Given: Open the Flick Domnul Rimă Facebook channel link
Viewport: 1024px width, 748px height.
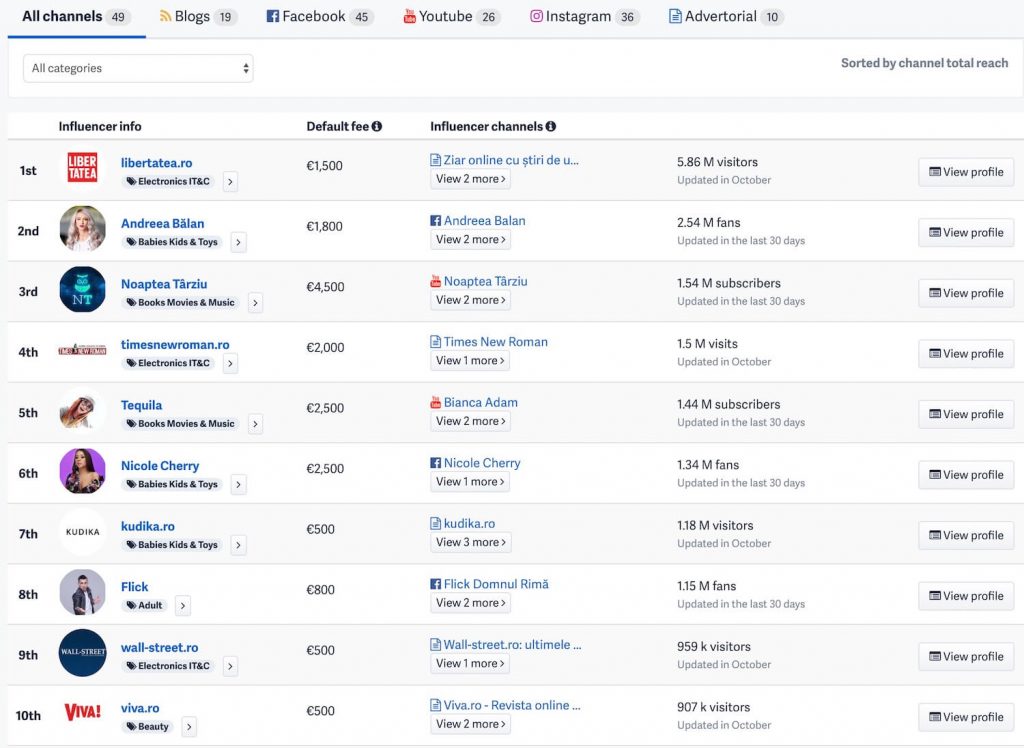Looking at the screenshot, I should point(496,584).
